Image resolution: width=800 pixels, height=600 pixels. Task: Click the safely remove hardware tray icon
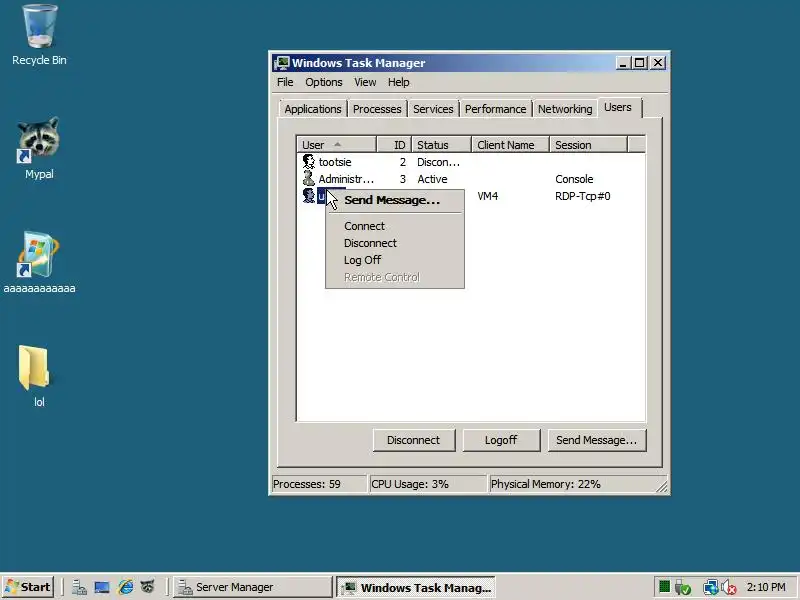click(x=683, y=588)
